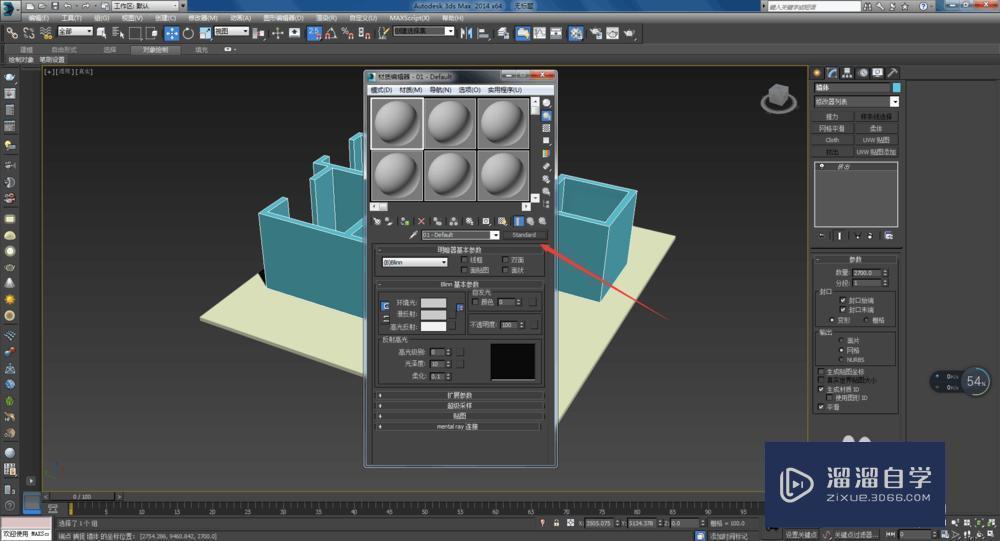The width and height of the screenshot is (1000, 541).
Task: Click the ViewCube in the viewport
Action: pyautogui.click(x=778, y=98)
